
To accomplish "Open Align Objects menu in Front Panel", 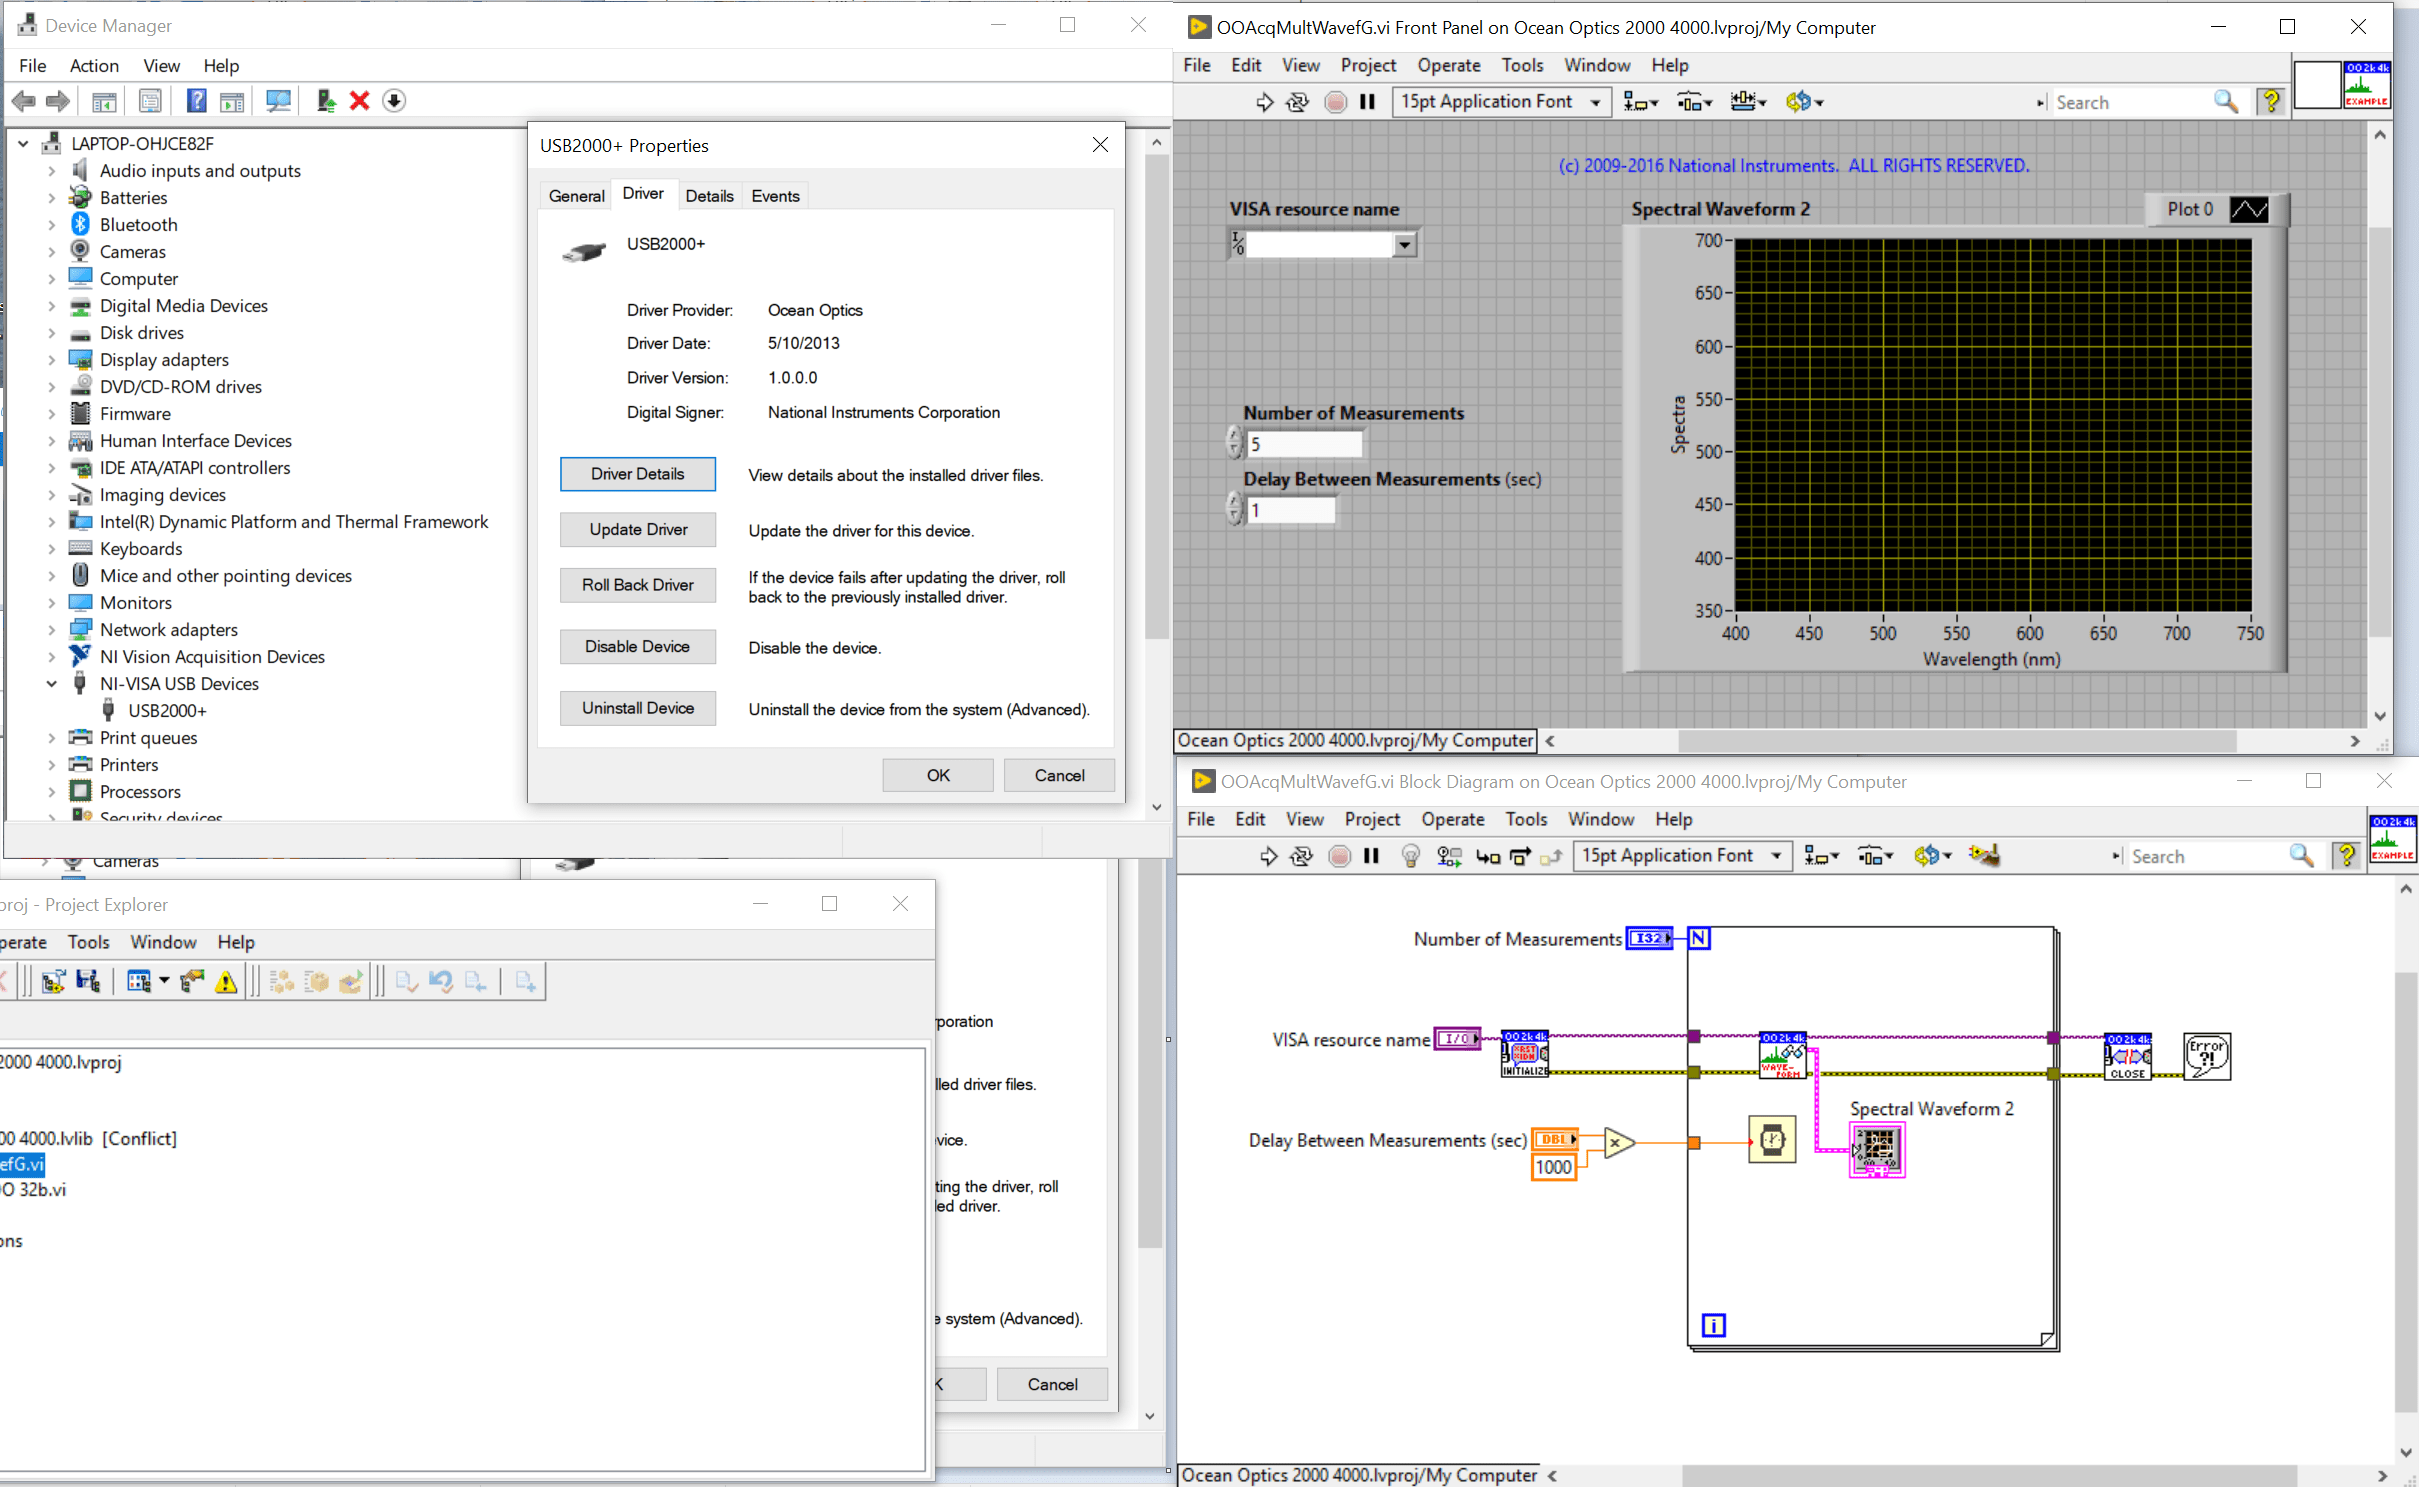I will pos(1640,102).
